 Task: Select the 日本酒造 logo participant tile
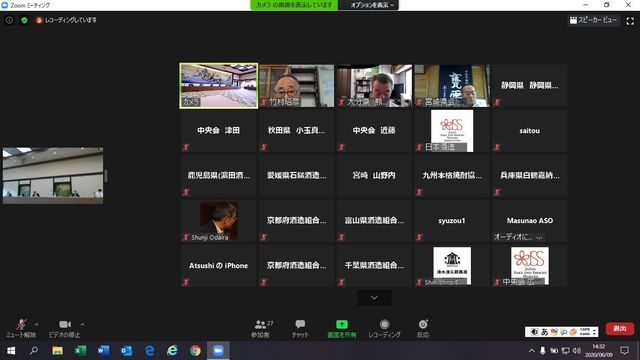pyautogui.click(x=452, y=131)
